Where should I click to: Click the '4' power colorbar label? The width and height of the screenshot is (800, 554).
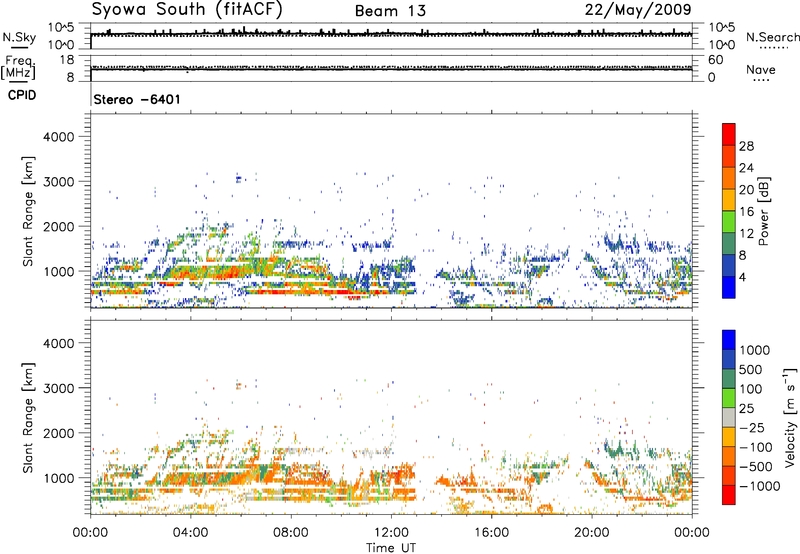[742, 277]
